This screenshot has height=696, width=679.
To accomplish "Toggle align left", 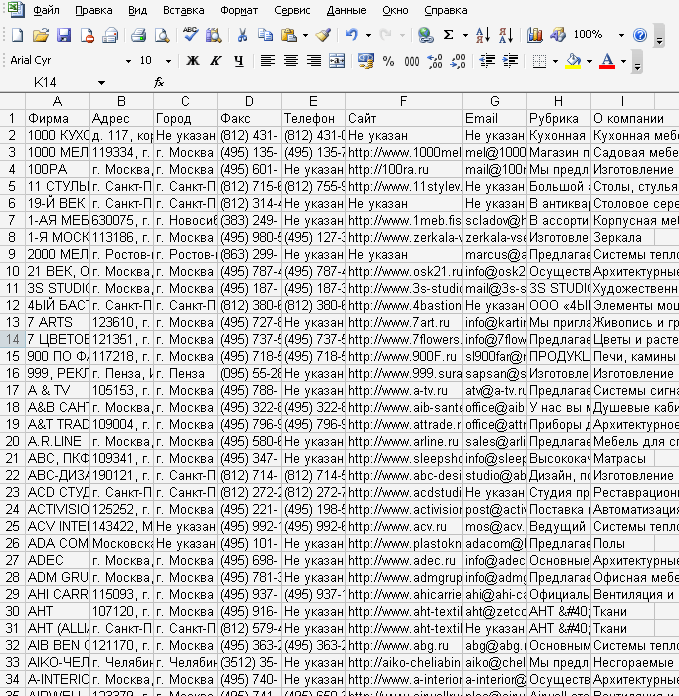I will [x=268, y=61].
